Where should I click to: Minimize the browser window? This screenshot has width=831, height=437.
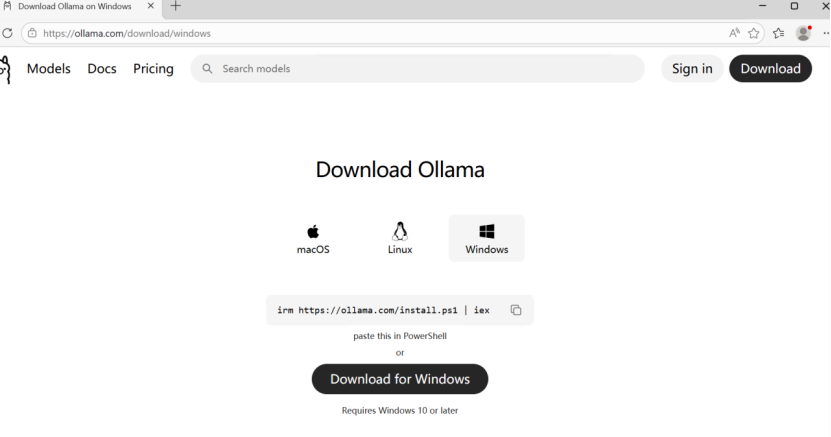point(763,6)
